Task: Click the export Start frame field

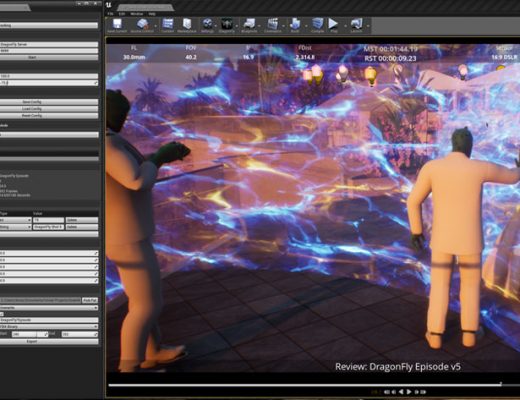Action: 30,334
